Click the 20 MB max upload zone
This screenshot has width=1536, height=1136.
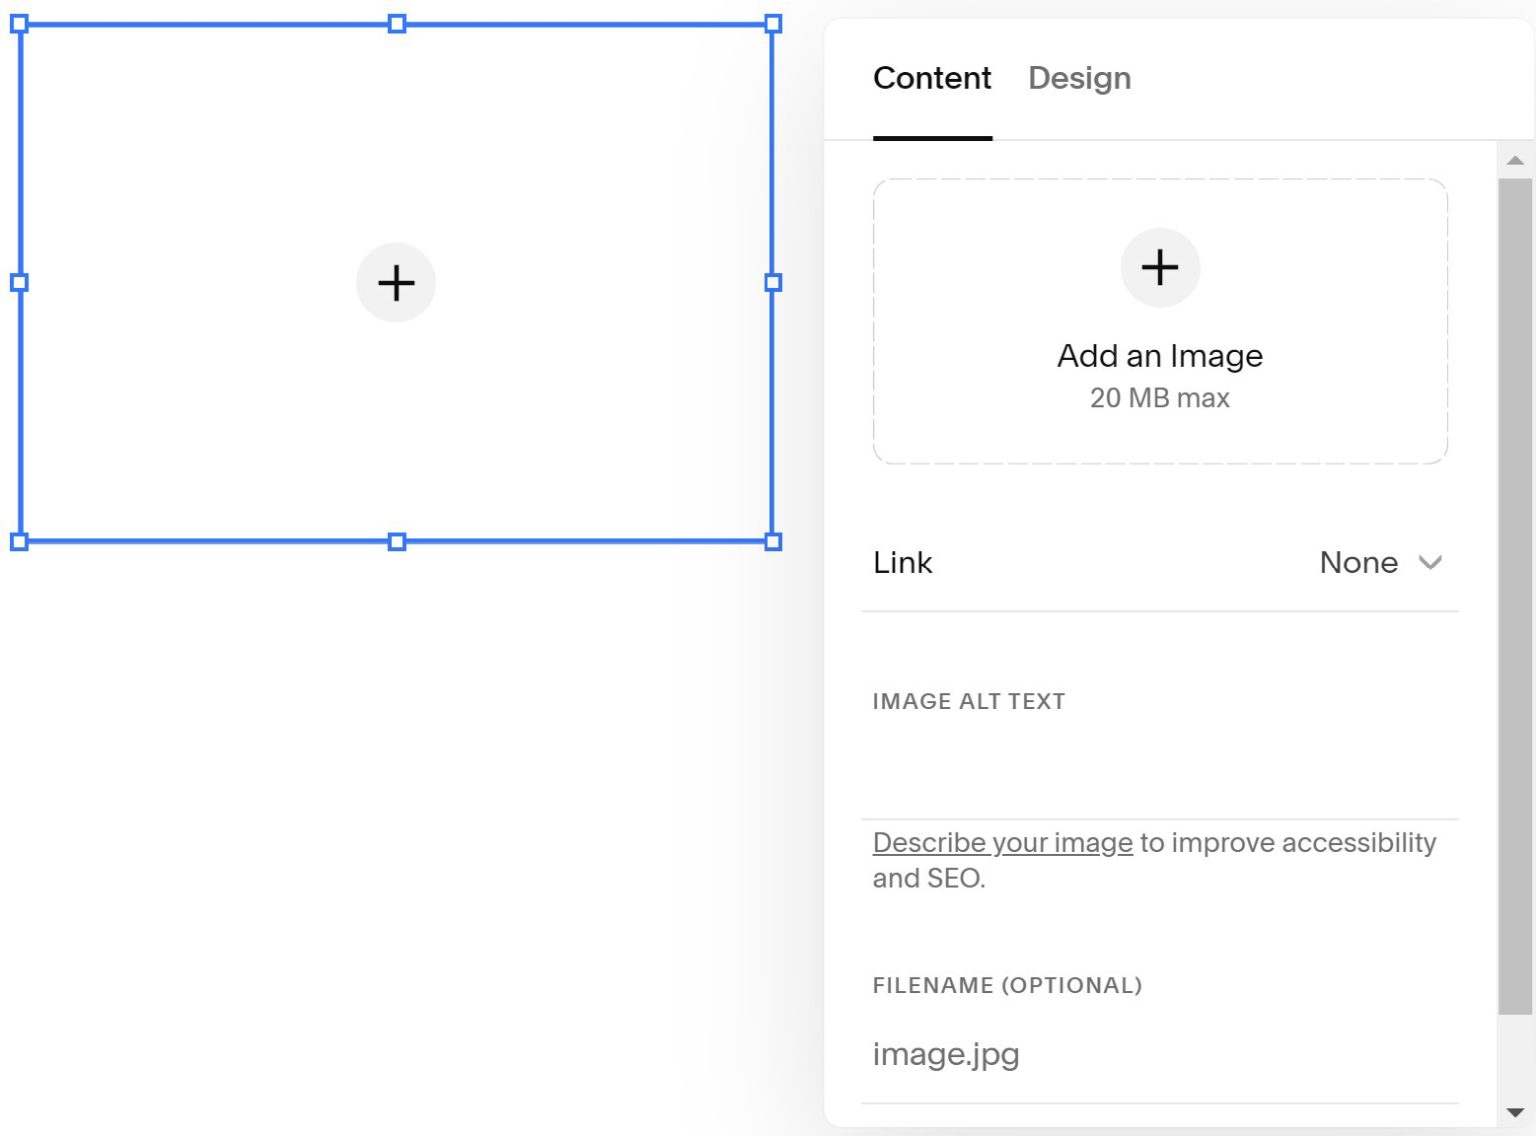coord(1160,398)
